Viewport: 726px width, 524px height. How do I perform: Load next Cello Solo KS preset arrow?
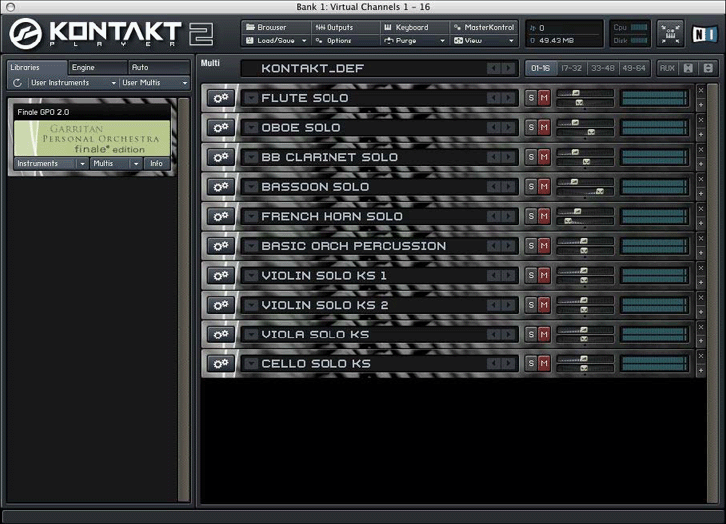[509, 364]
